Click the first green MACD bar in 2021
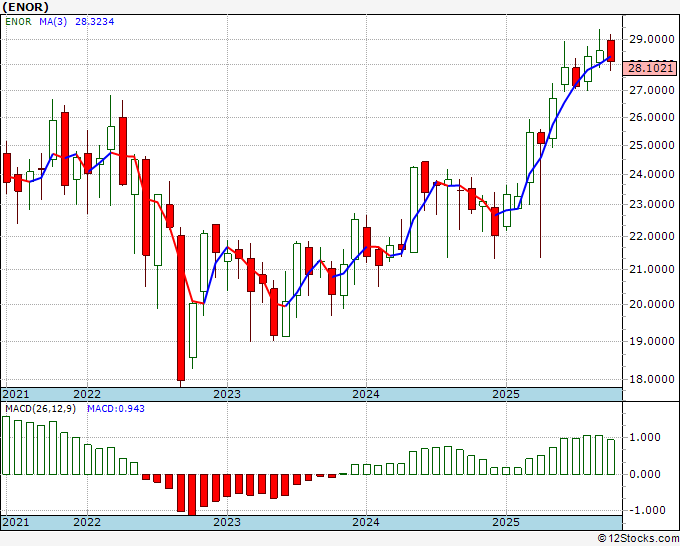 (6, 445)
